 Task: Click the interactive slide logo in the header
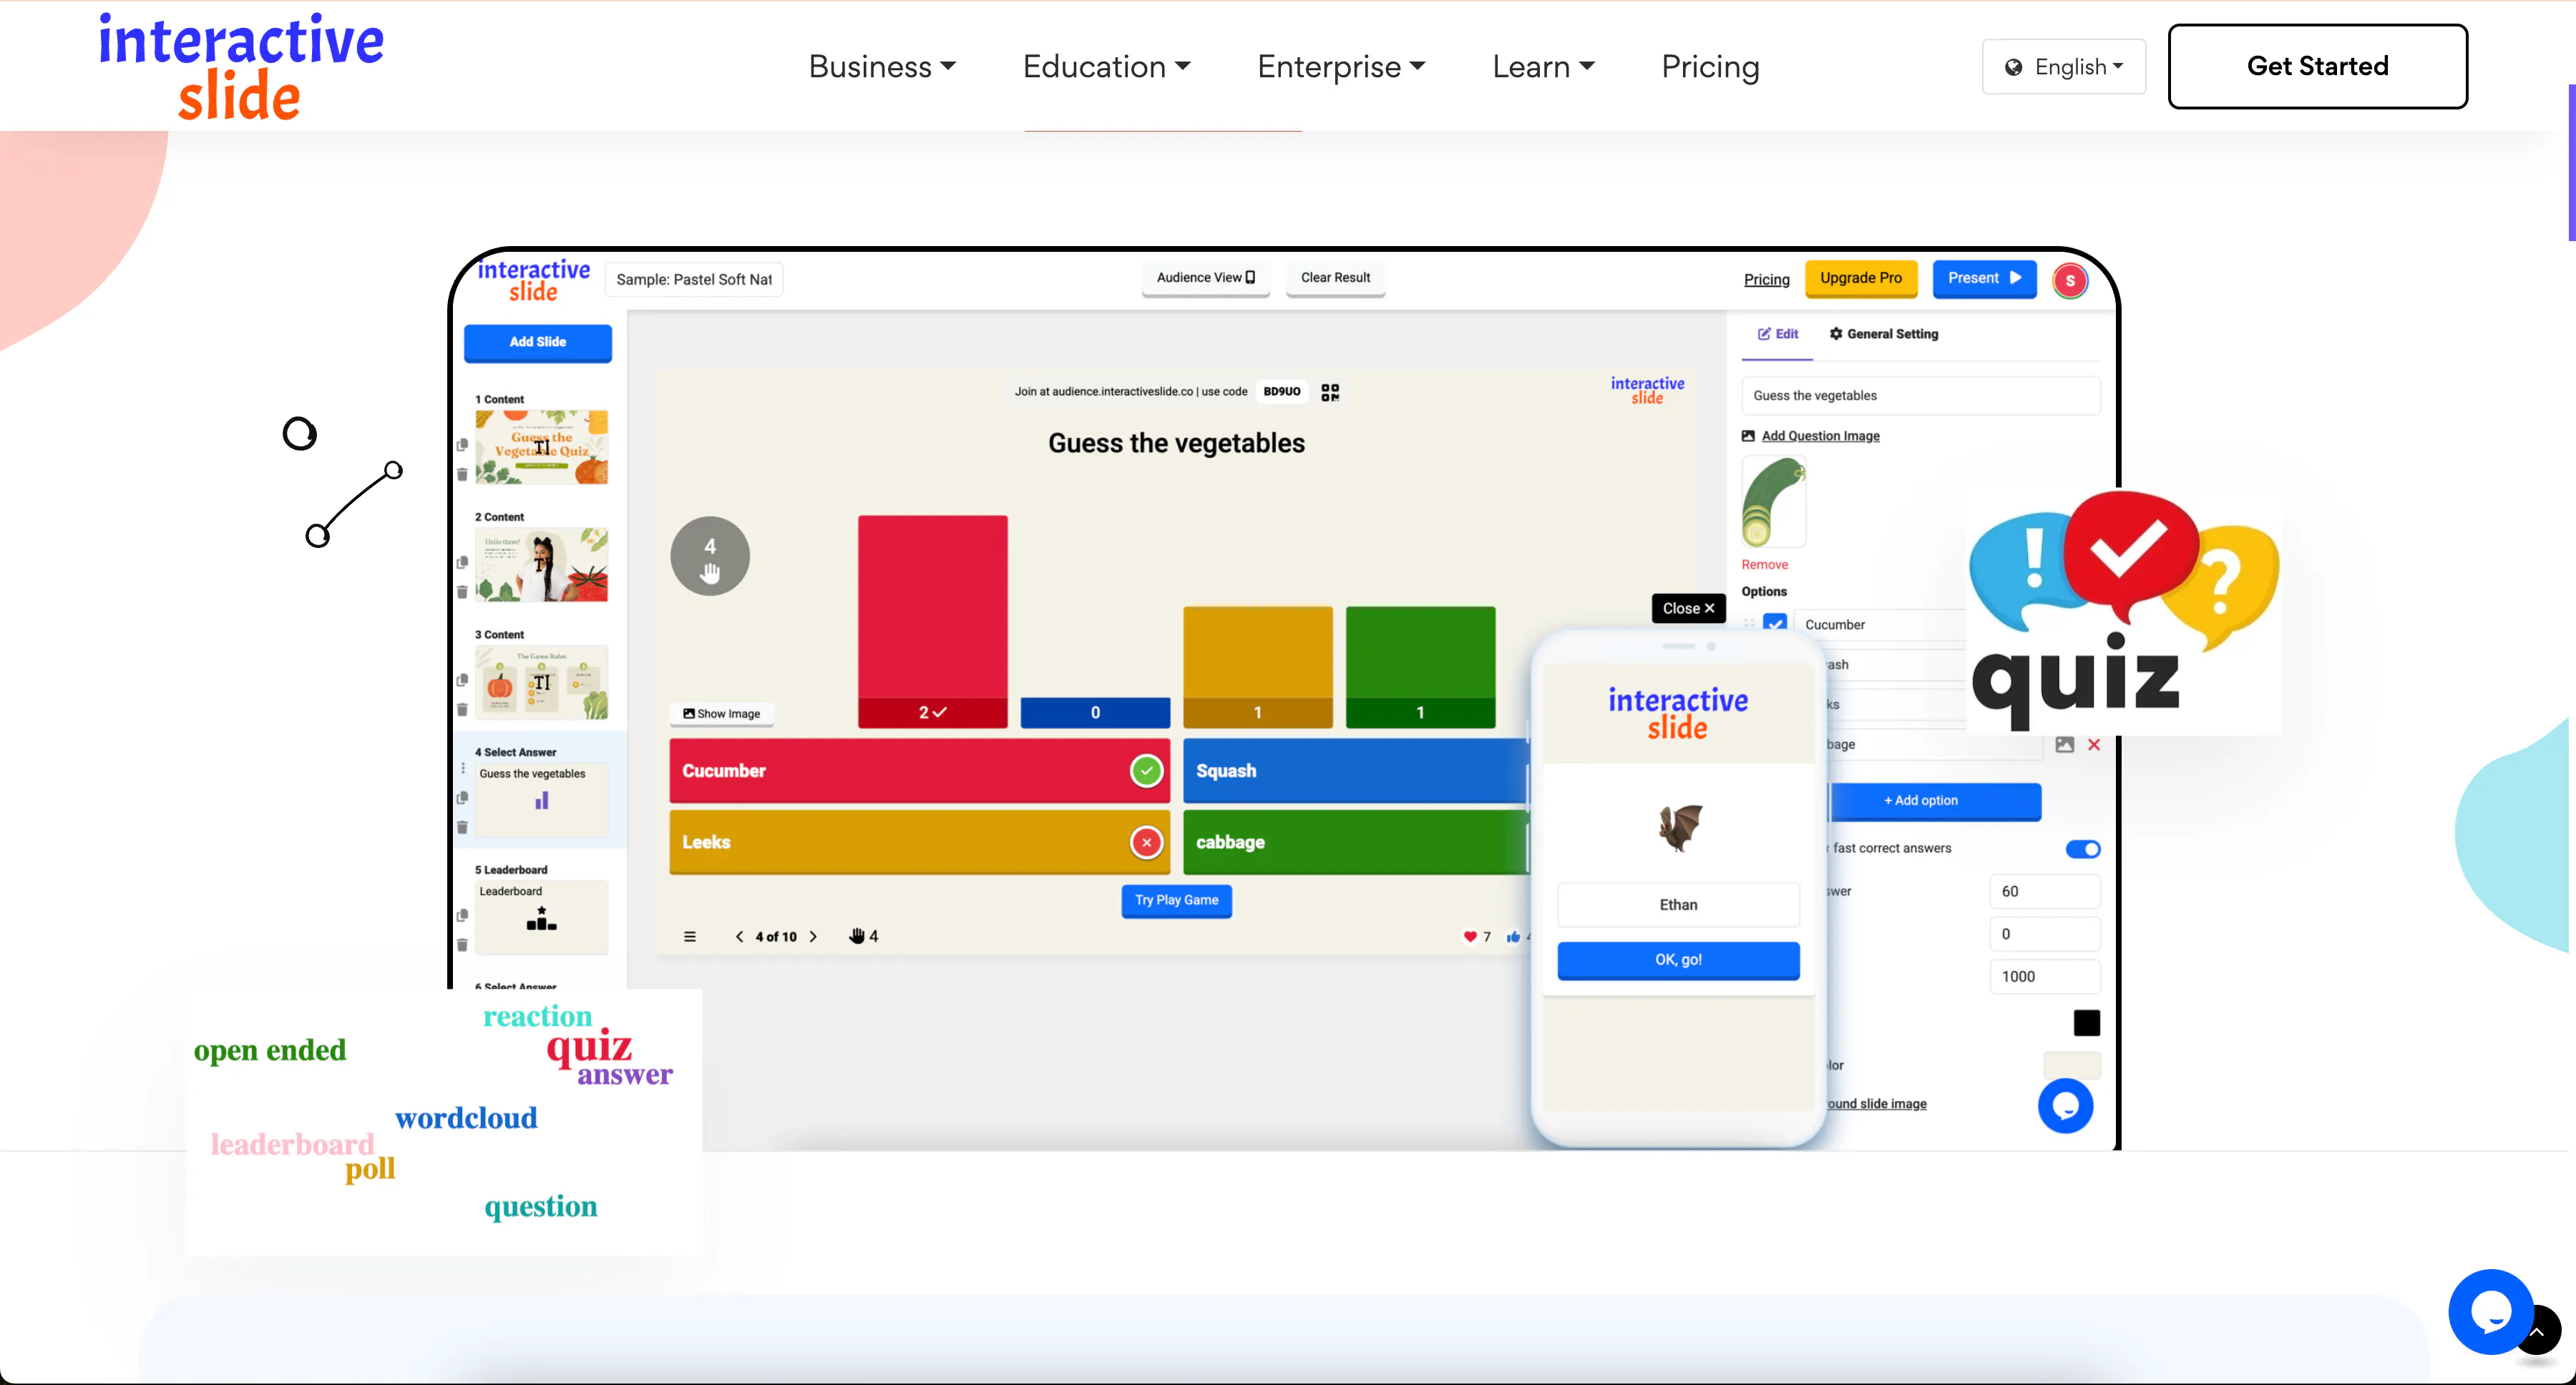pos(241,66)
